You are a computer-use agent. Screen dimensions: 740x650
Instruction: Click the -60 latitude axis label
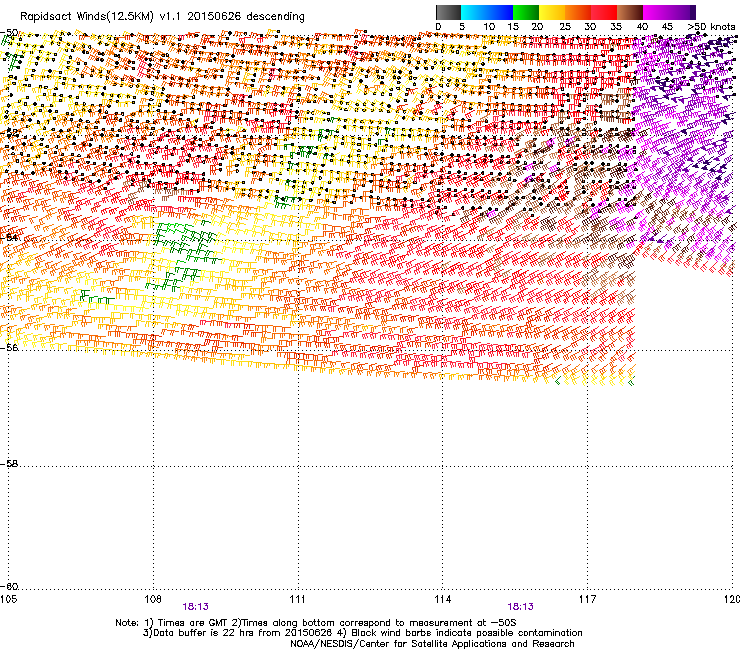pos(10,587)
